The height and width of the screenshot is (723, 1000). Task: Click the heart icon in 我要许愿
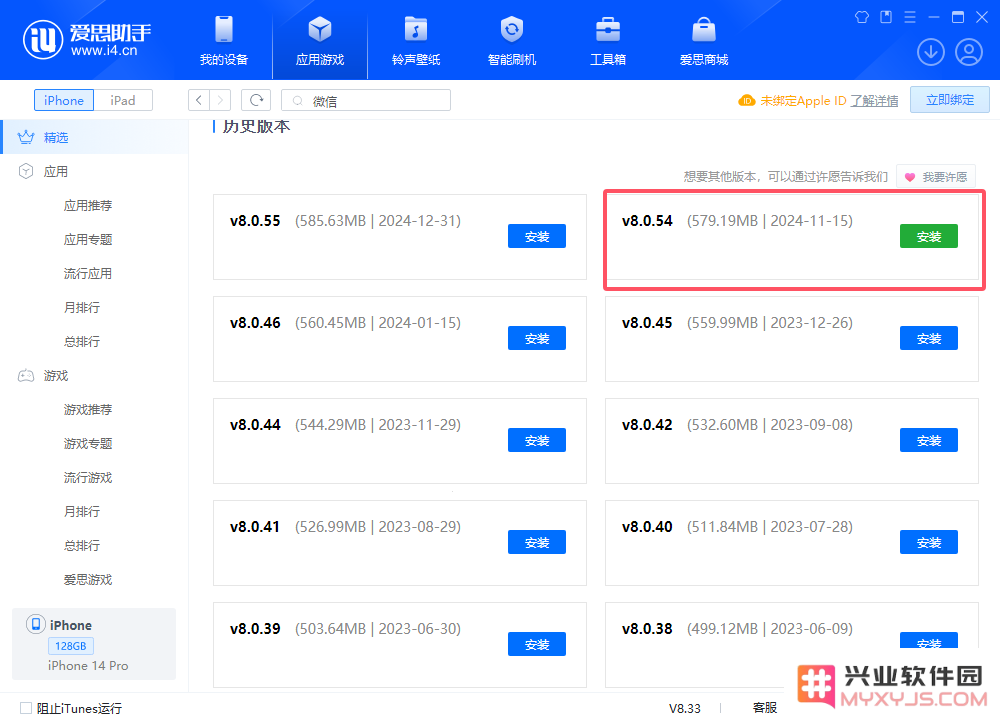910,177
